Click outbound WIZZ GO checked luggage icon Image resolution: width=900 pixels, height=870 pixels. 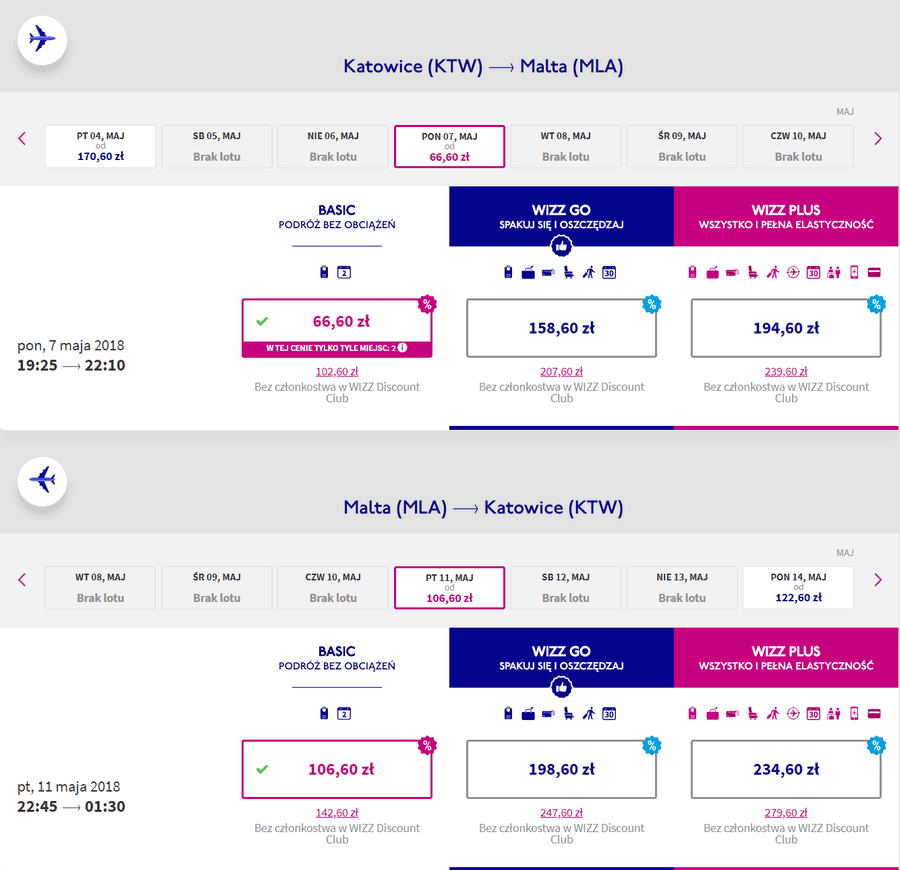click(548, 273)
